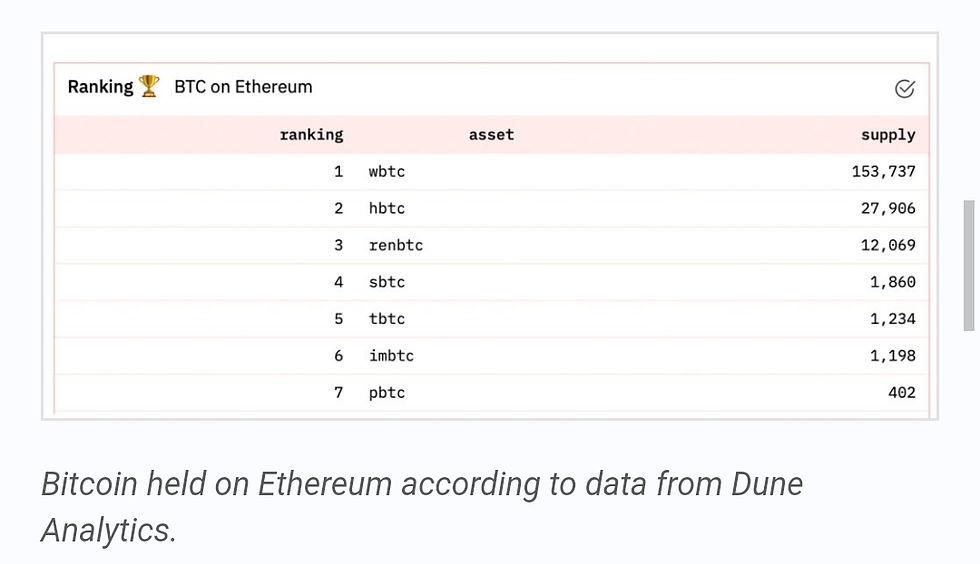980x564 pixels.
Task: Select the renbtc asset row
Action: (492, 245)
